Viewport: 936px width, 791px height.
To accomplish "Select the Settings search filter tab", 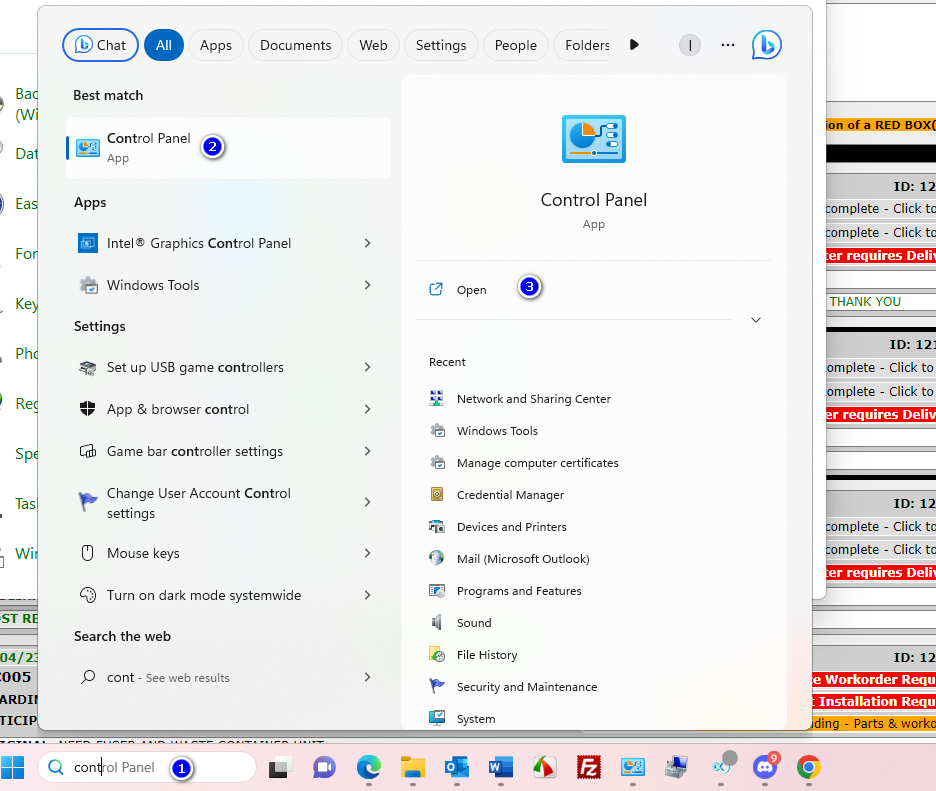I will pos(440,45).
